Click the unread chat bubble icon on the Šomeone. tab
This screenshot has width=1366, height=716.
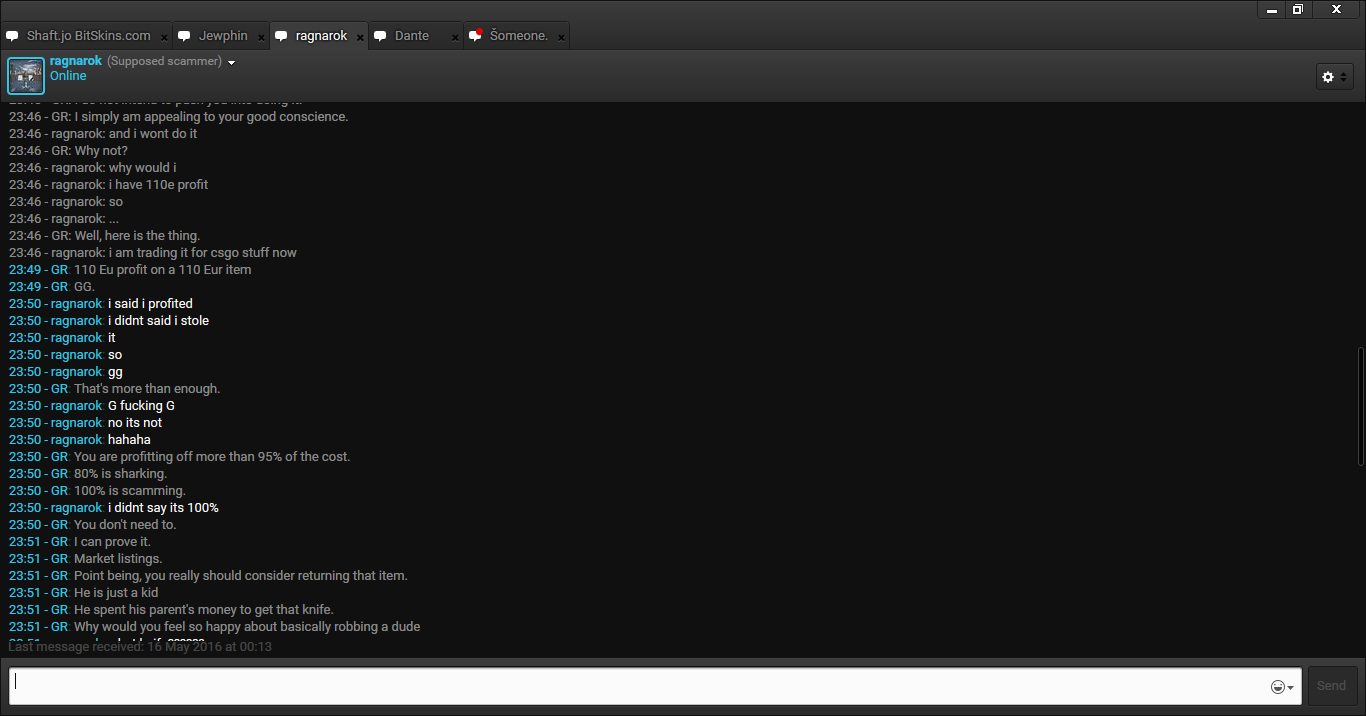[x=476, y=36]
